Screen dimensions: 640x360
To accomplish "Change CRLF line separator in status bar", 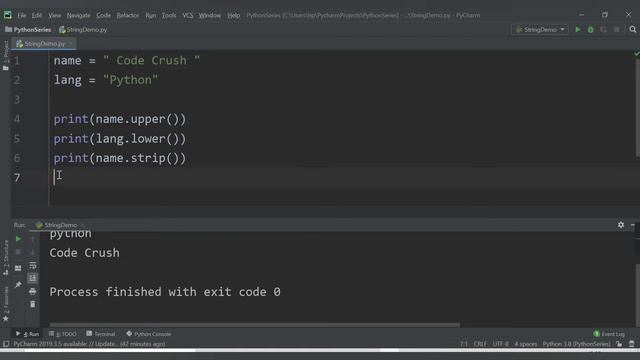I will [480, 344].
